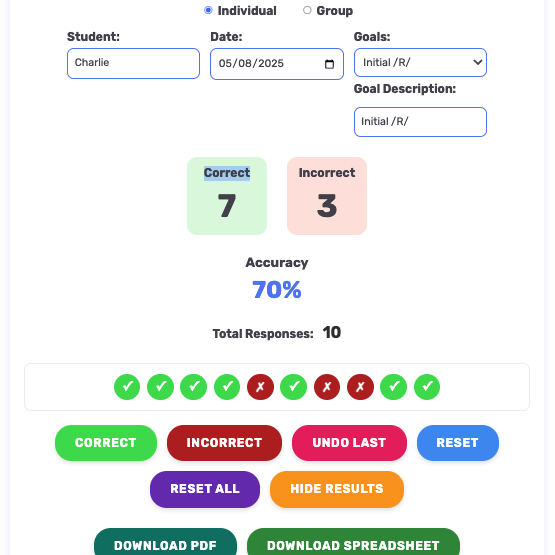The height and width of the screenshot is (555, 555).
Task: Click the Student name field with Charlie
Action: pos(133,63)
